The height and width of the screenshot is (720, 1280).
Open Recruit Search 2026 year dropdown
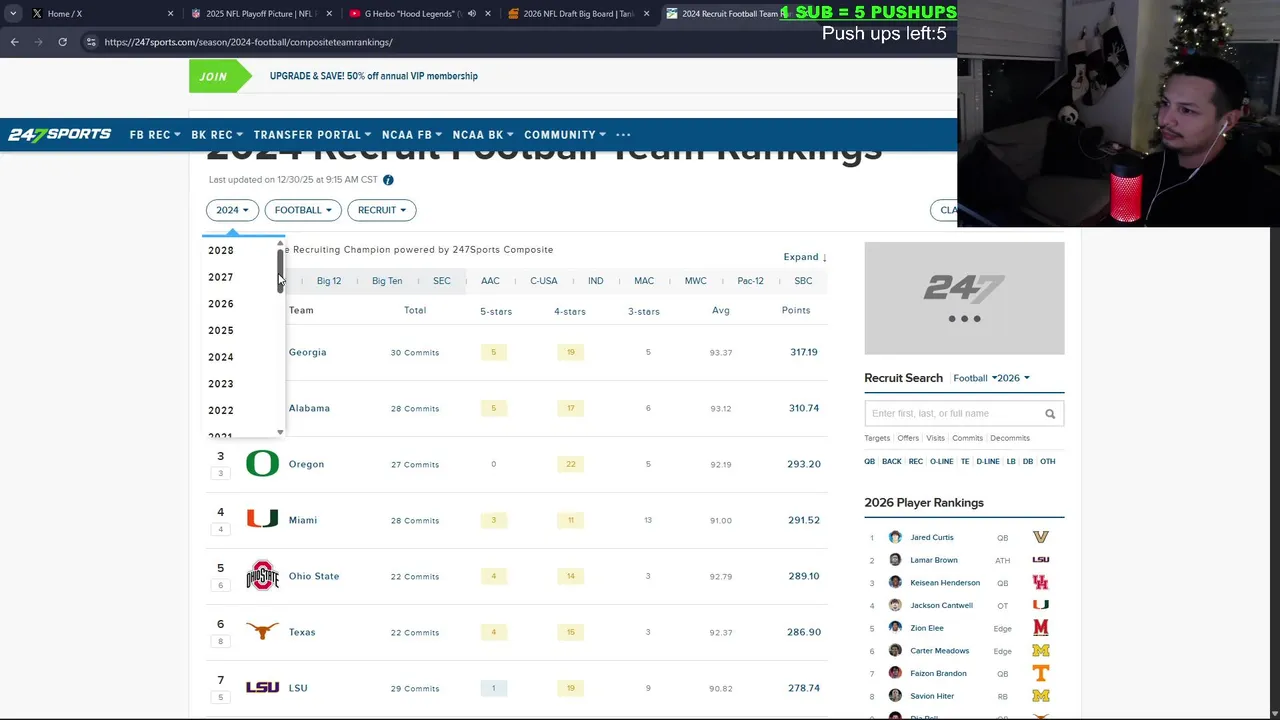1013,378
